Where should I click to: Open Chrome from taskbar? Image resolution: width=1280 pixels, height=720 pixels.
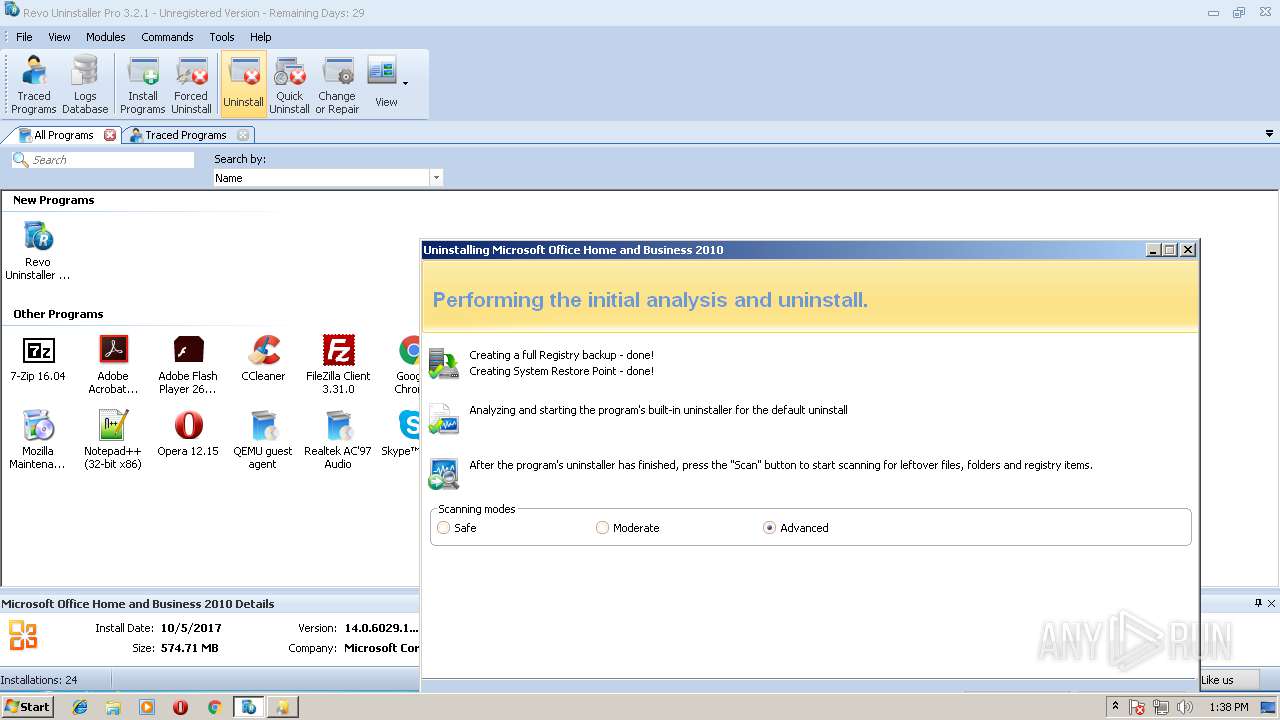coord(214,707)
